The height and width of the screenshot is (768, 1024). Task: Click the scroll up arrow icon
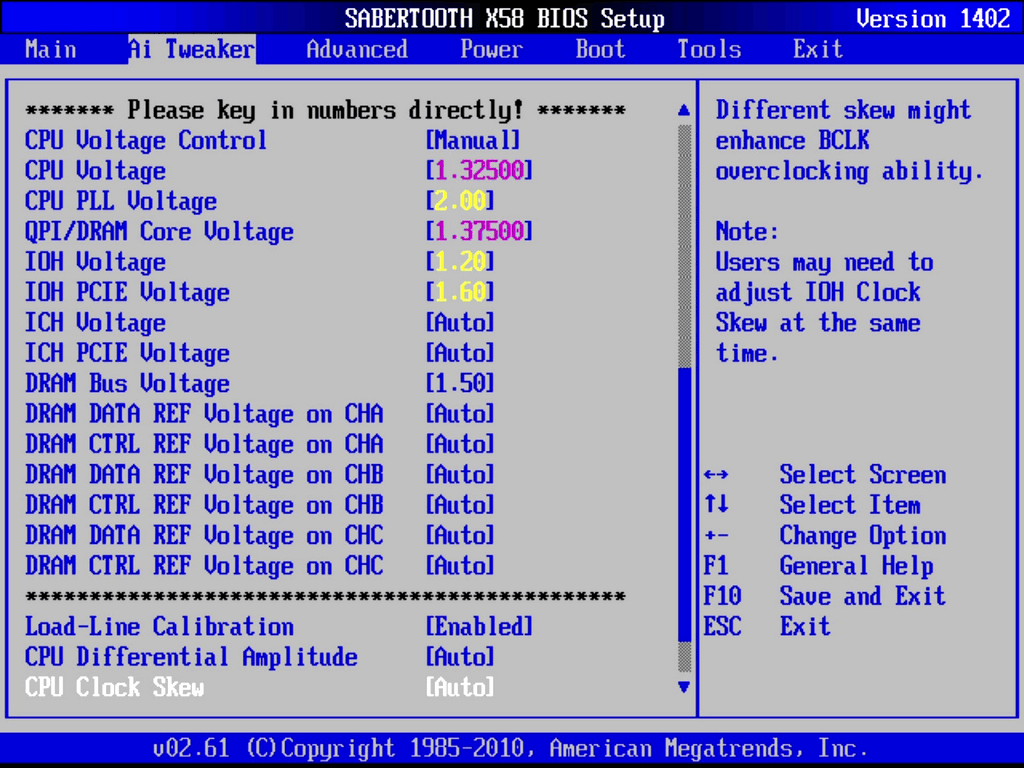(x=684, y=110)
